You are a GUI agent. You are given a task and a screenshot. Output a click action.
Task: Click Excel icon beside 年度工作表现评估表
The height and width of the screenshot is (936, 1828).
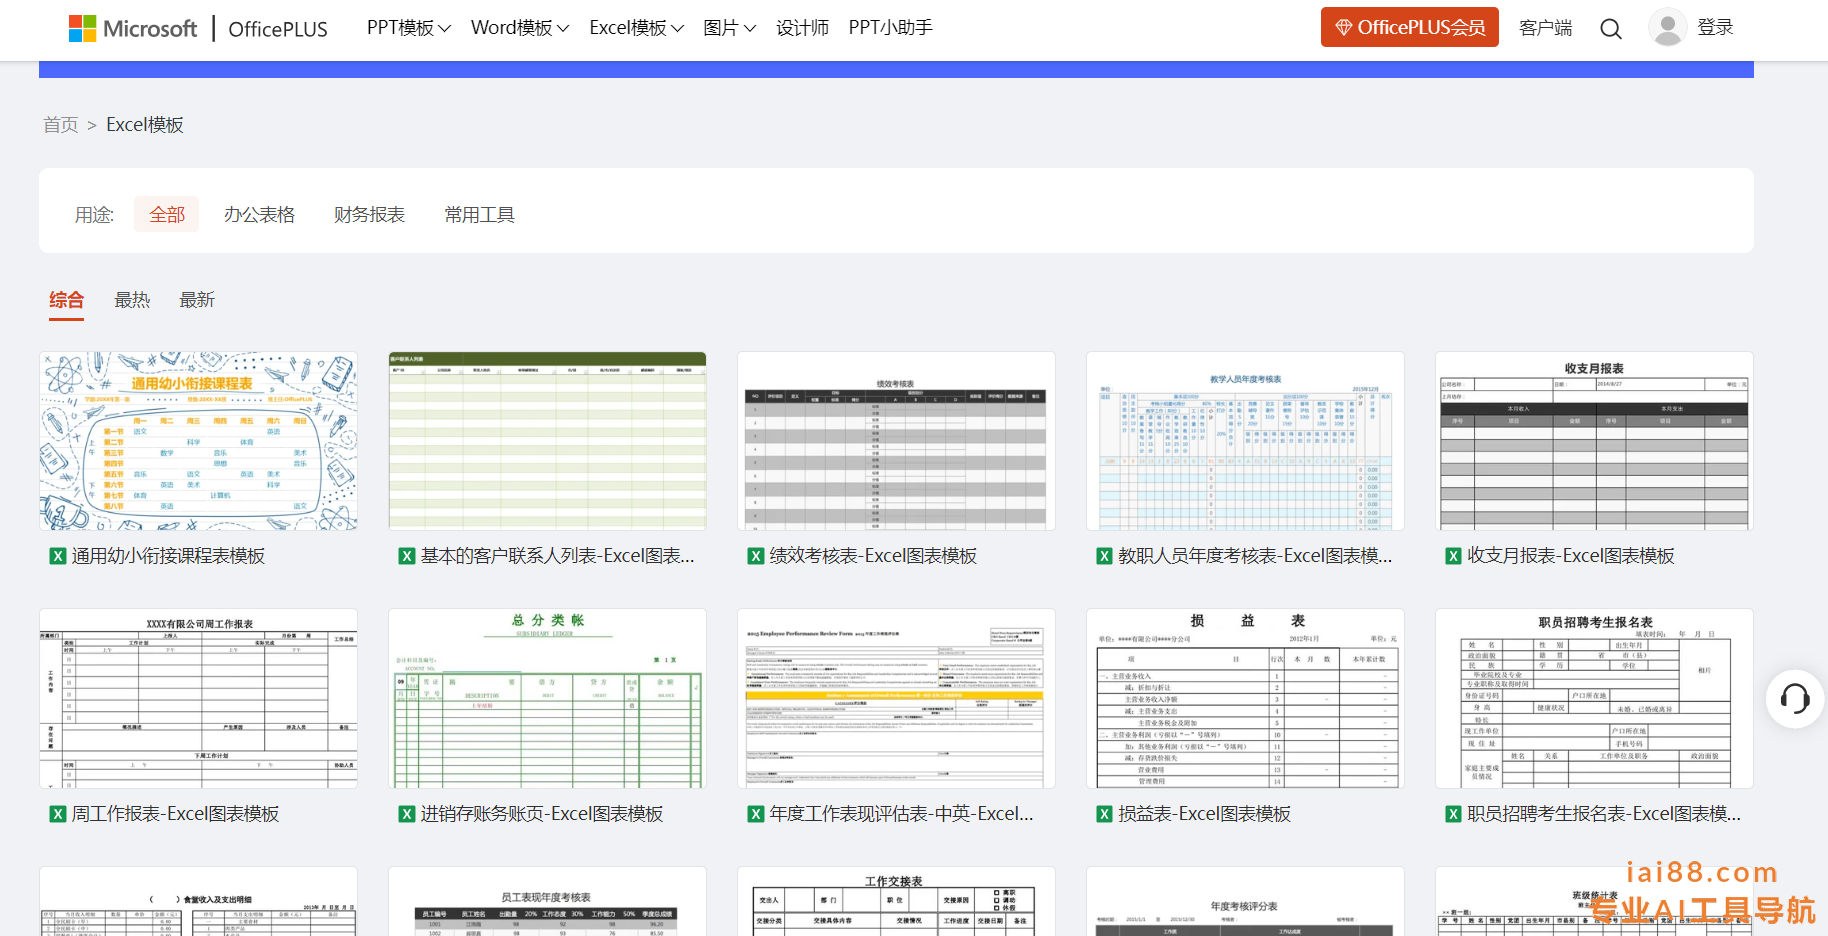[x=756, y=814]
